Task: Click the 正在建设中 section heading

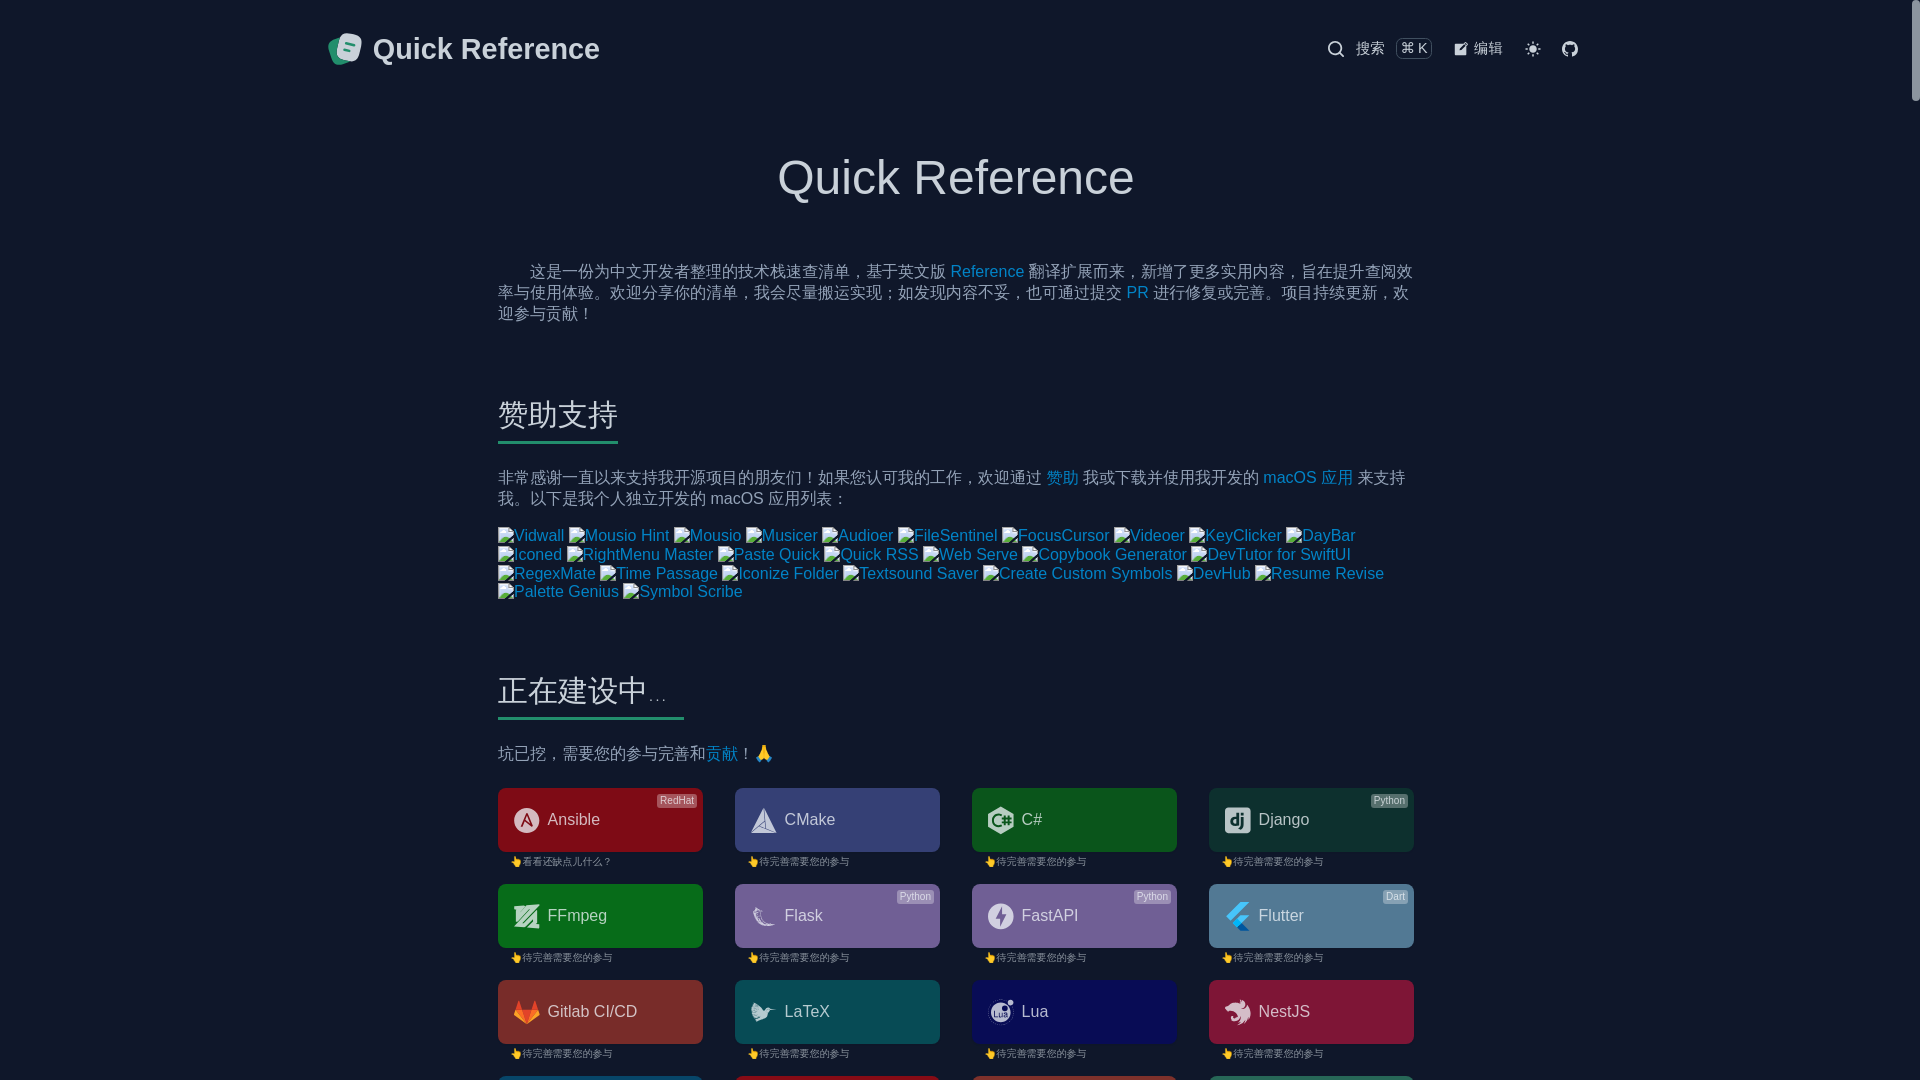Action: (x=582, y=692)
